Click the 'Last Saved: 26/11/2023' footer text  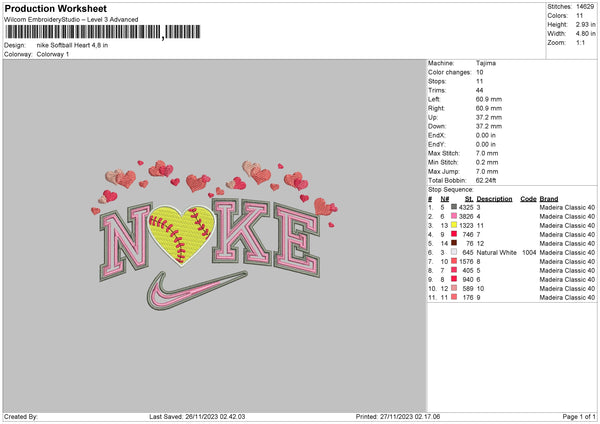(197, 416)
